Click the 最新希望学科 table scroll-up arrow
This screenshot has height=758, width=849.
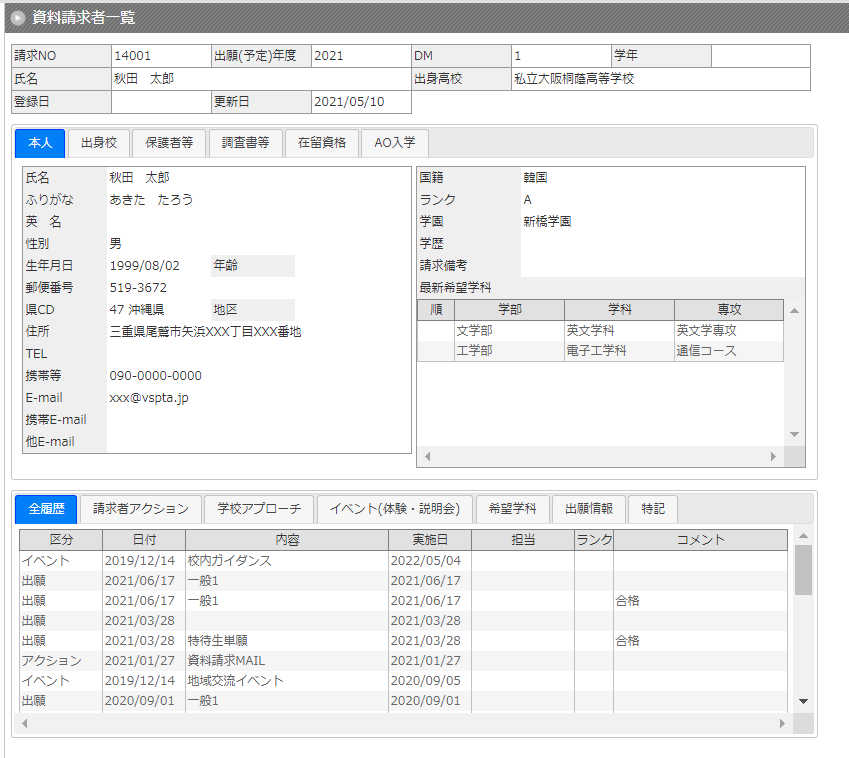[794, 311]
